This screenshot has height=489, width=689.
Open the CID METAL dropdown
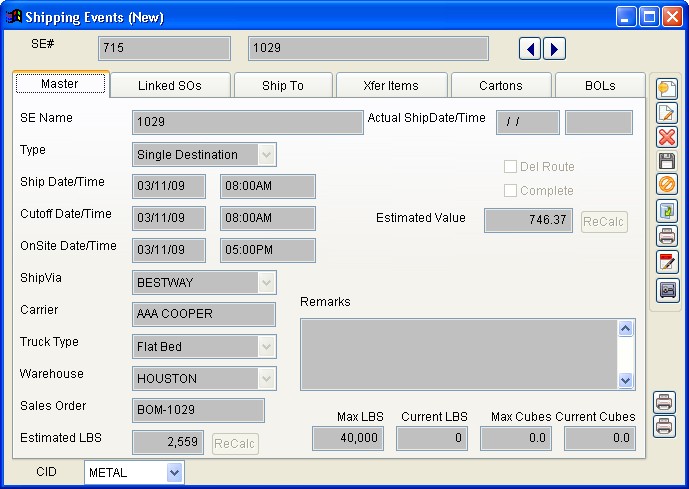coord(175,473)
